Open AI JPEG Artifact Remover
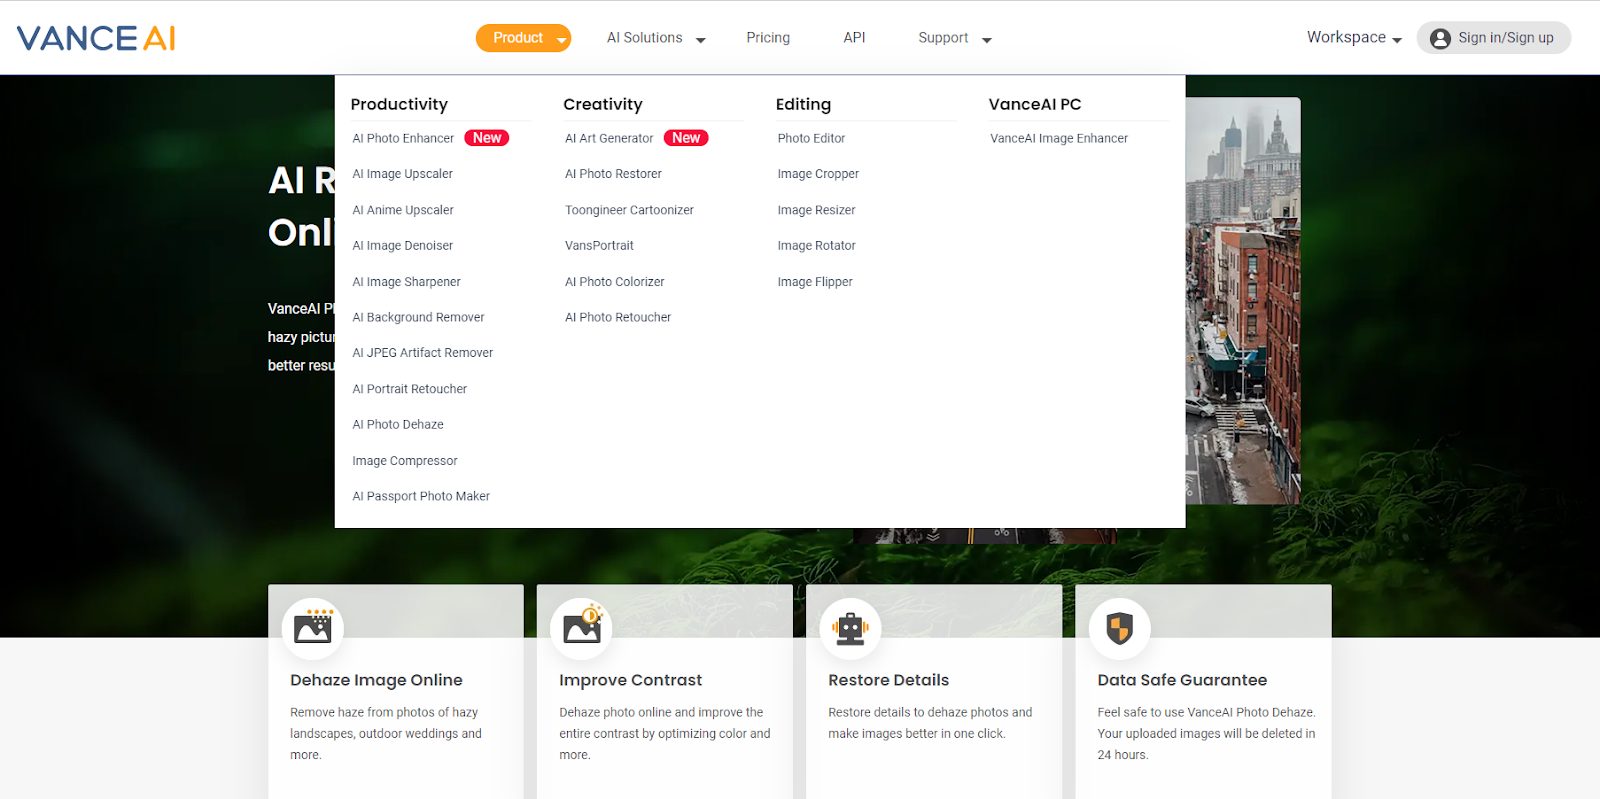Screen dimensions: 1600x799 pyautogui.click(x=422, y=353)
